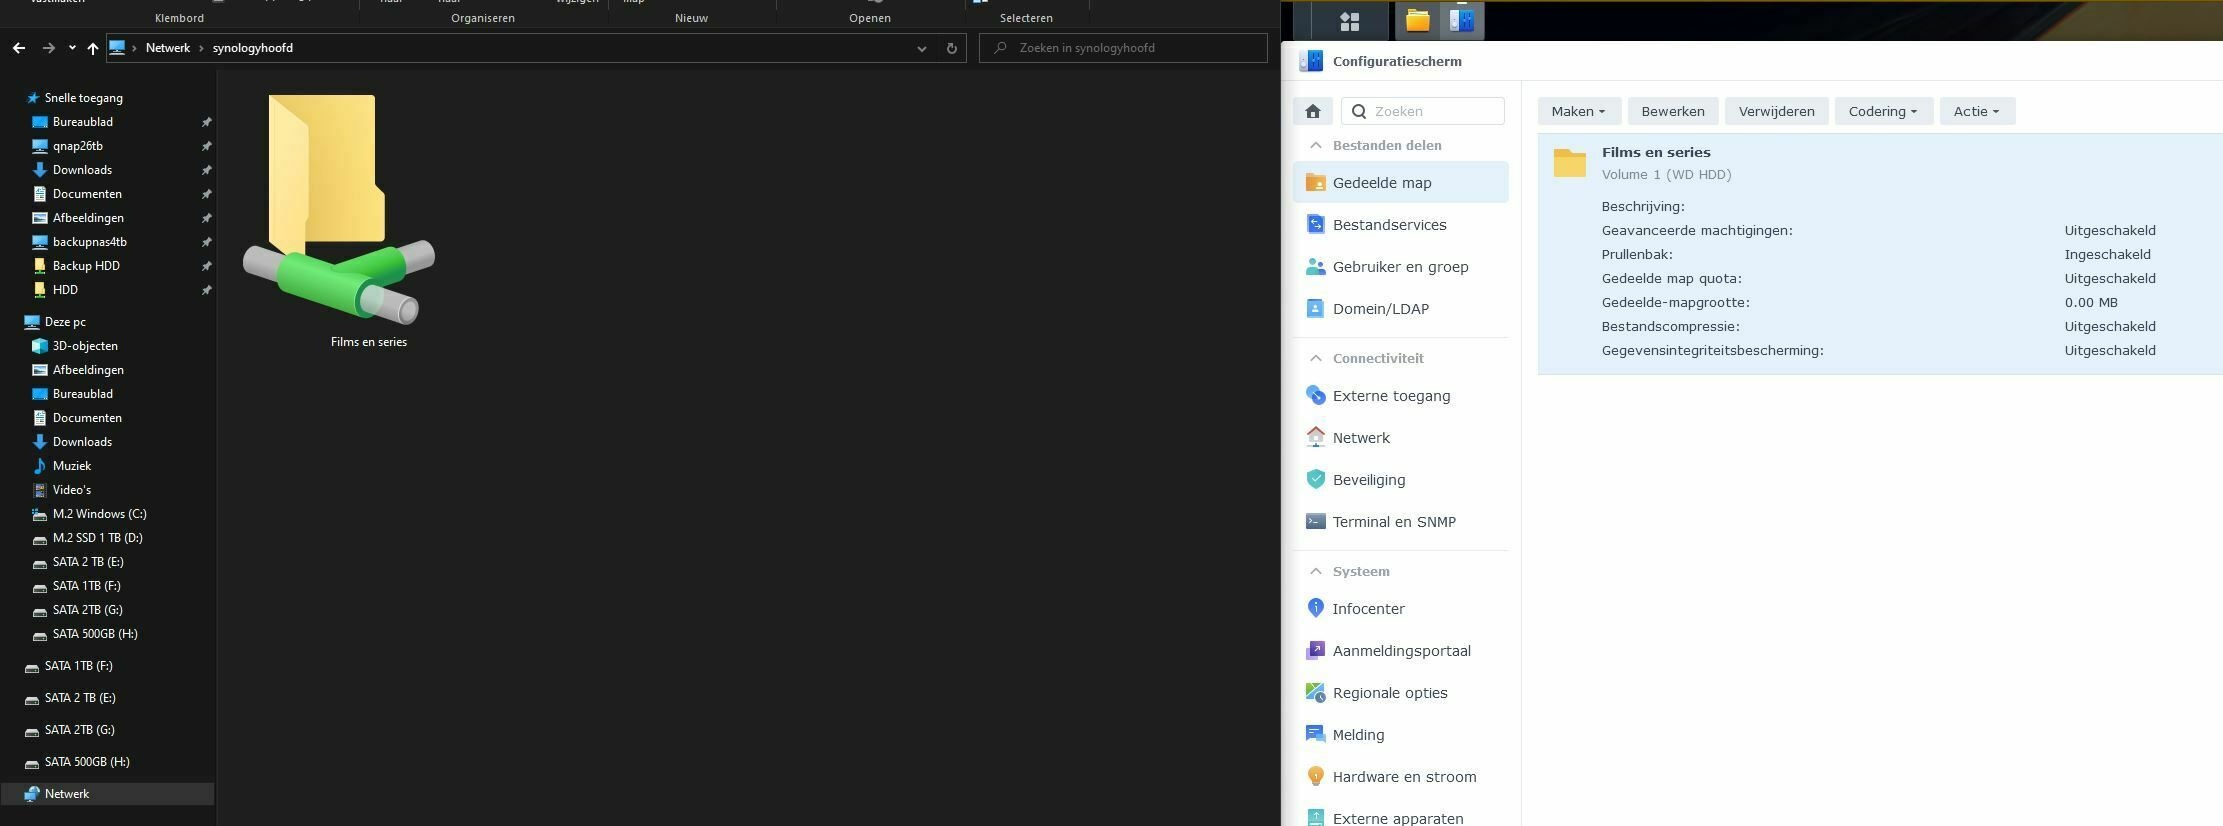Viewport: 2223px width, 826px height.
Task: Open 3D-objecten folder in sidebar
Action: [85, 346]
